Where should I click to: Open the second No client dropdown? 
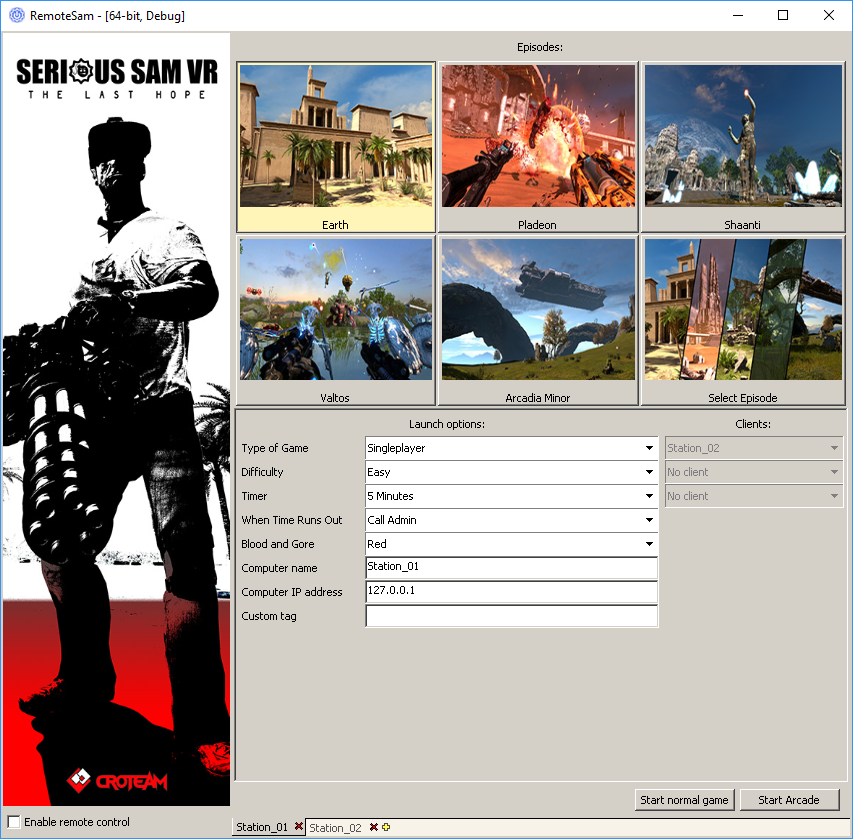pyautogui.click(x=754, y=472)
